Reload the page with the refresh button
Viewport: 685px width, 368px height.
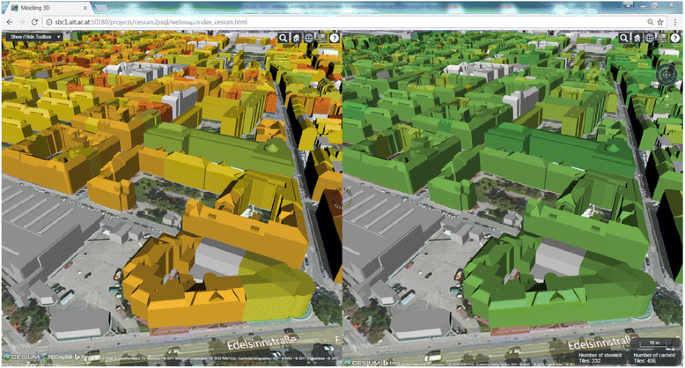tap(35, 22)
